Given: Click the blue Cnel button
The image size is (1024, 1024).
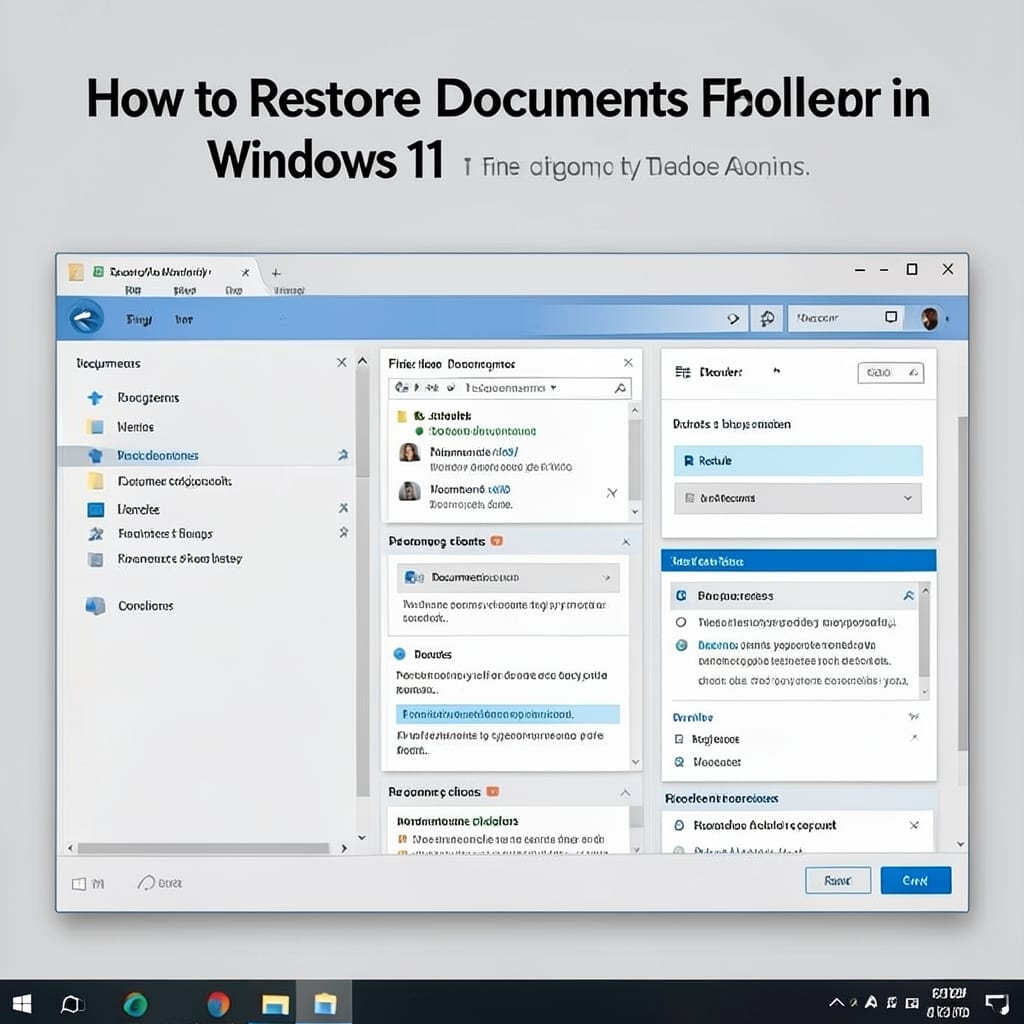Looking at the screenshot, I should [916, 880].
